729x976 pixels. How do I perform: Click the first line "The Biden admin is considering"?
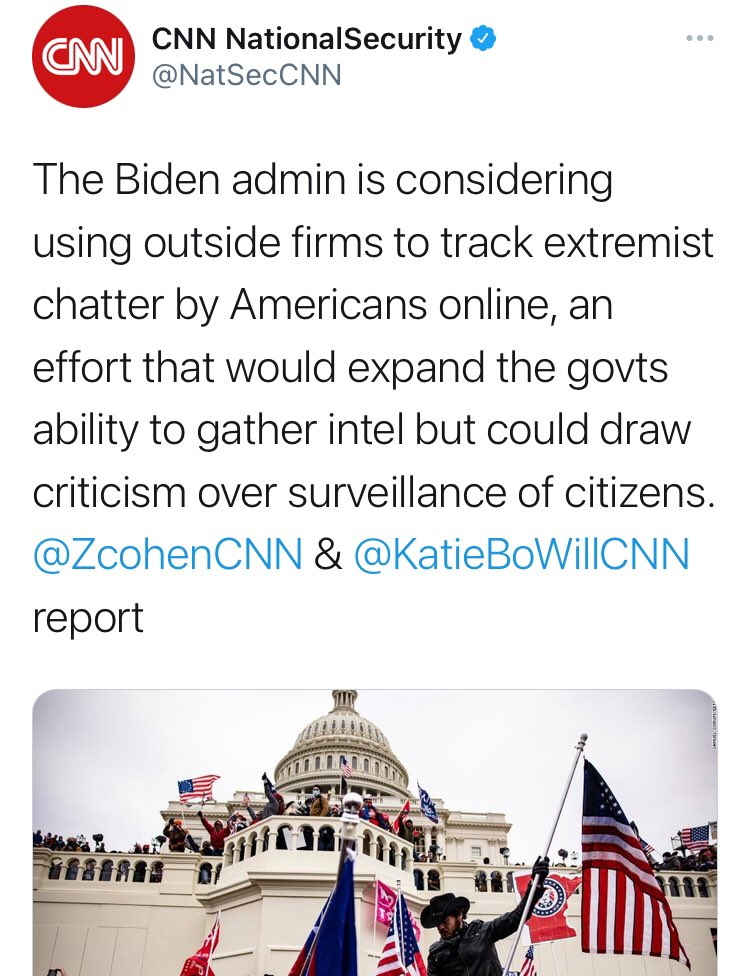click(322, 179)
